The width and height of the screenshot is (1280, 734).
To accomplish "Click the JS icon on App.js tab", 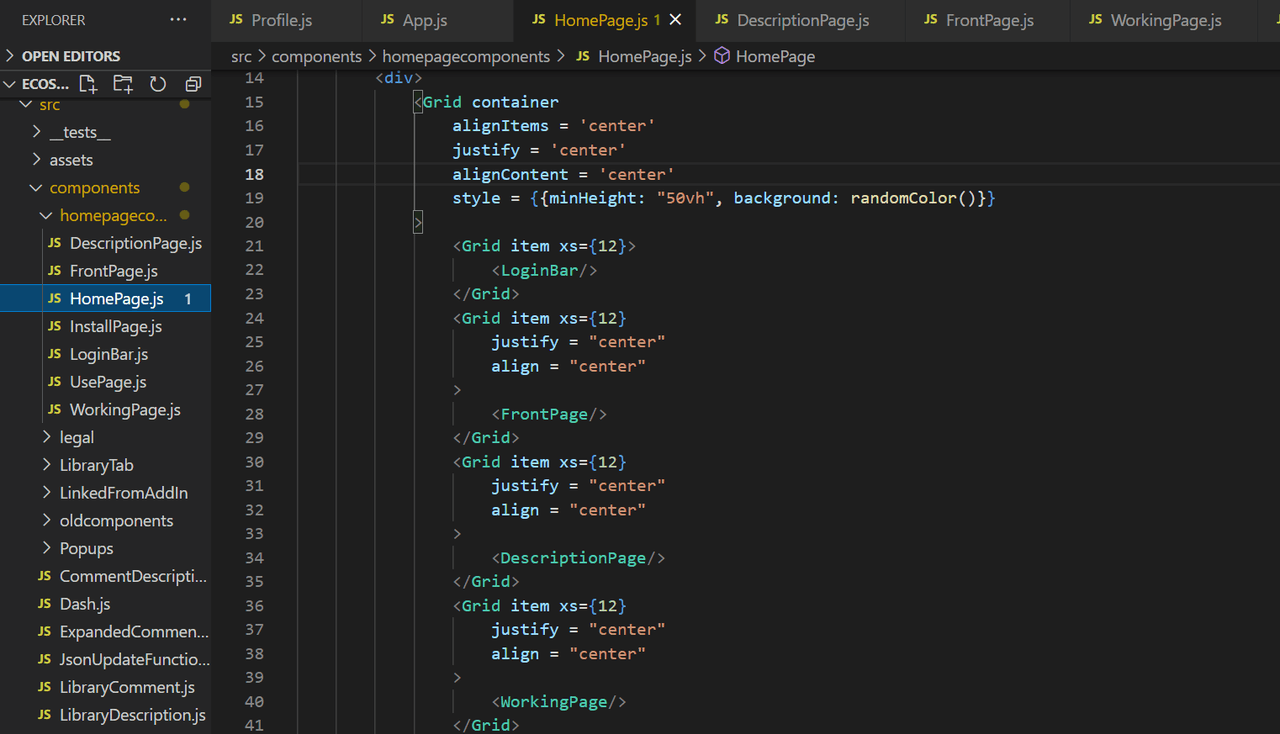I will (388, 20).
